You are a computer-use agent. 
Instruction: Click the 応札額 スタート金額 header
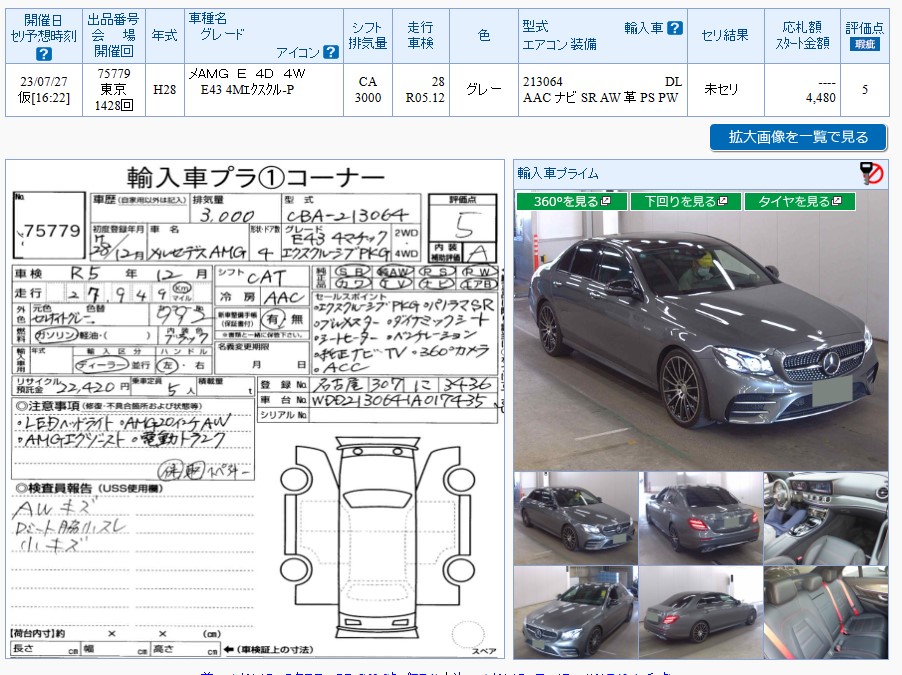tap(802, 35)
